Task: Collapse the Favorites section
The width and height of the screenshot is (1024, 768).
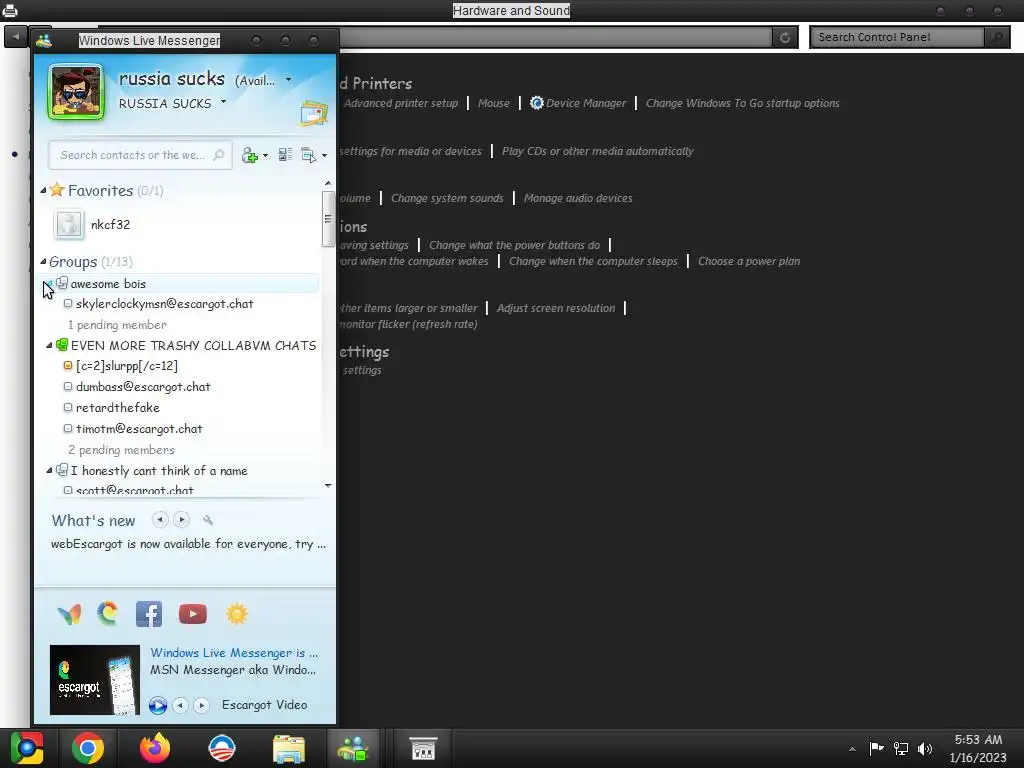Action: tap(43, 191)
